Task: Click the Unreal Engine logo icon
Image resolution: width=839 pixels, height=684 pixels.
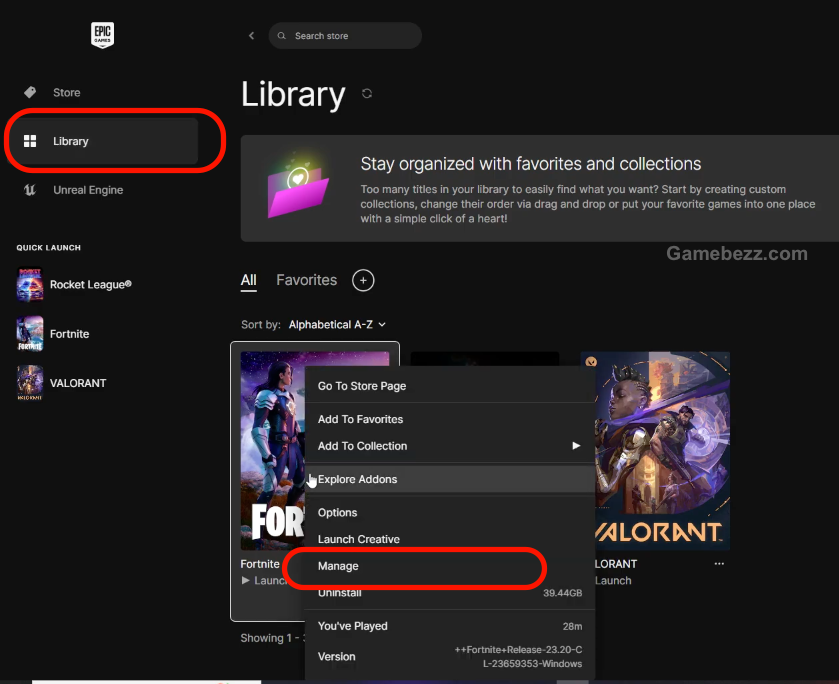Action: pos(30,189)
